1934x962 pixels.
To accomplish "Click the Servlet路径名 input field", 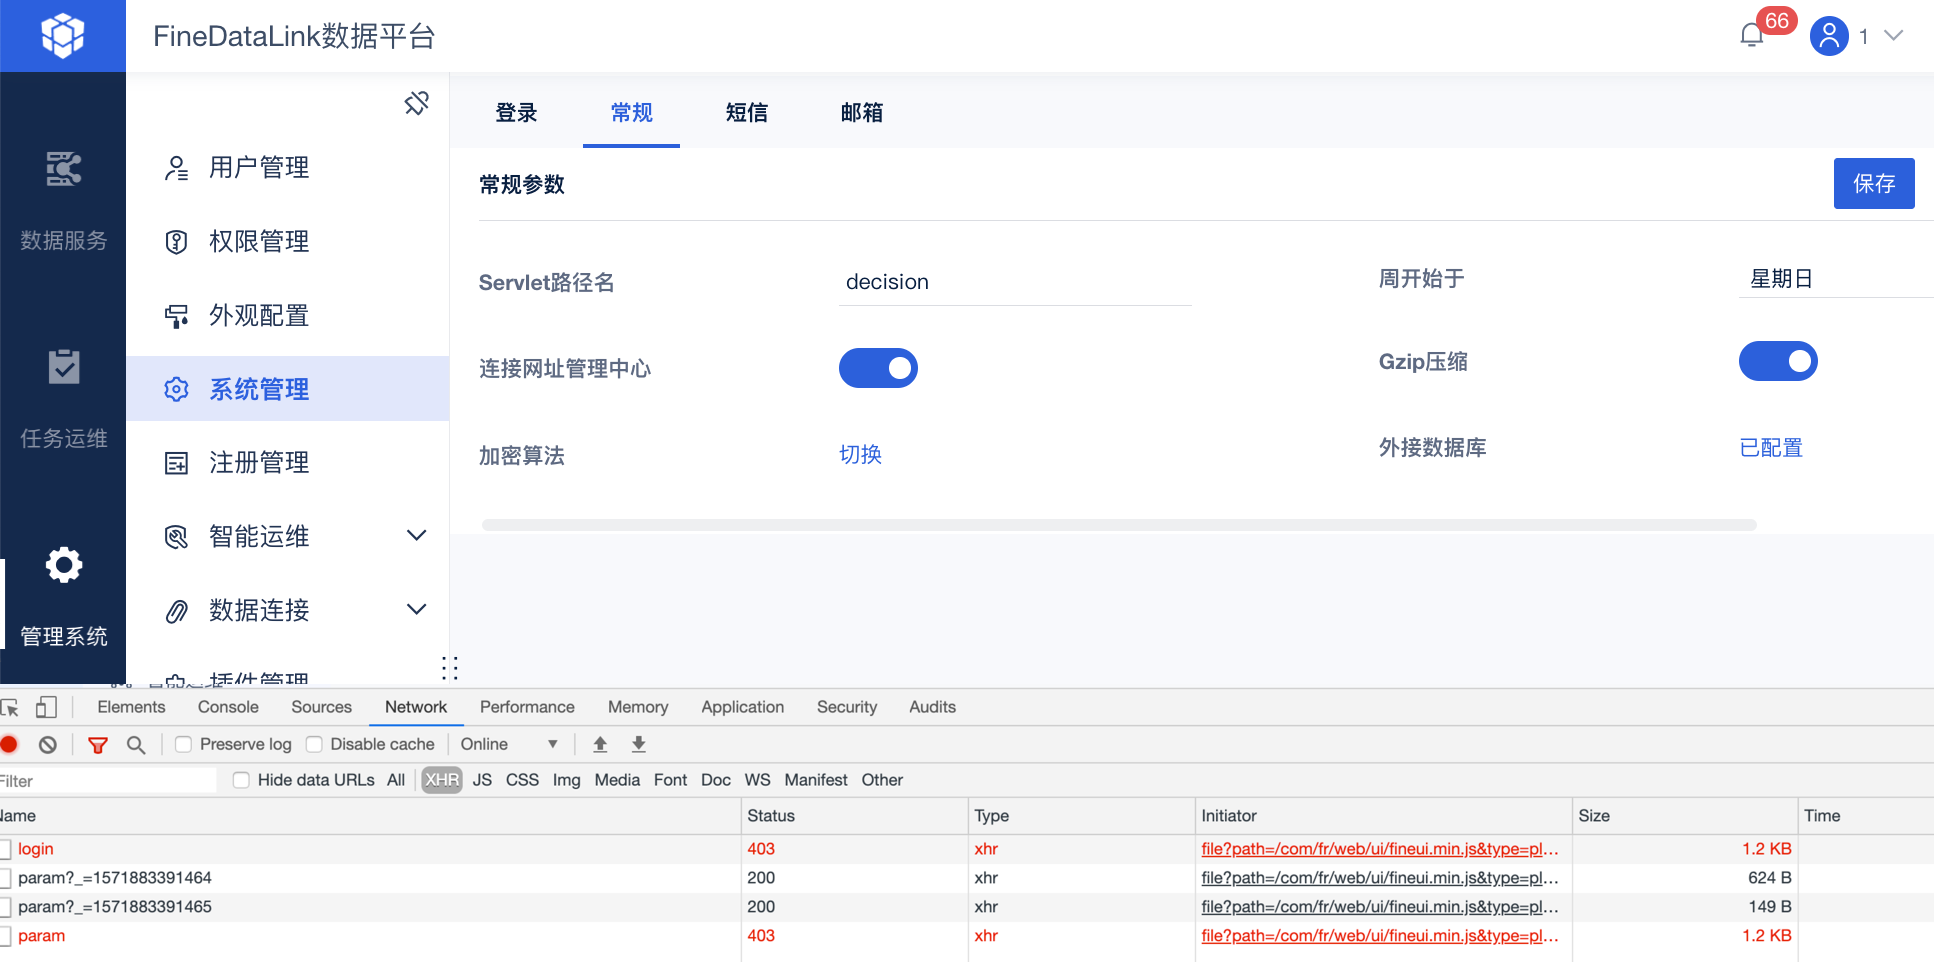I will (1014, 283).
